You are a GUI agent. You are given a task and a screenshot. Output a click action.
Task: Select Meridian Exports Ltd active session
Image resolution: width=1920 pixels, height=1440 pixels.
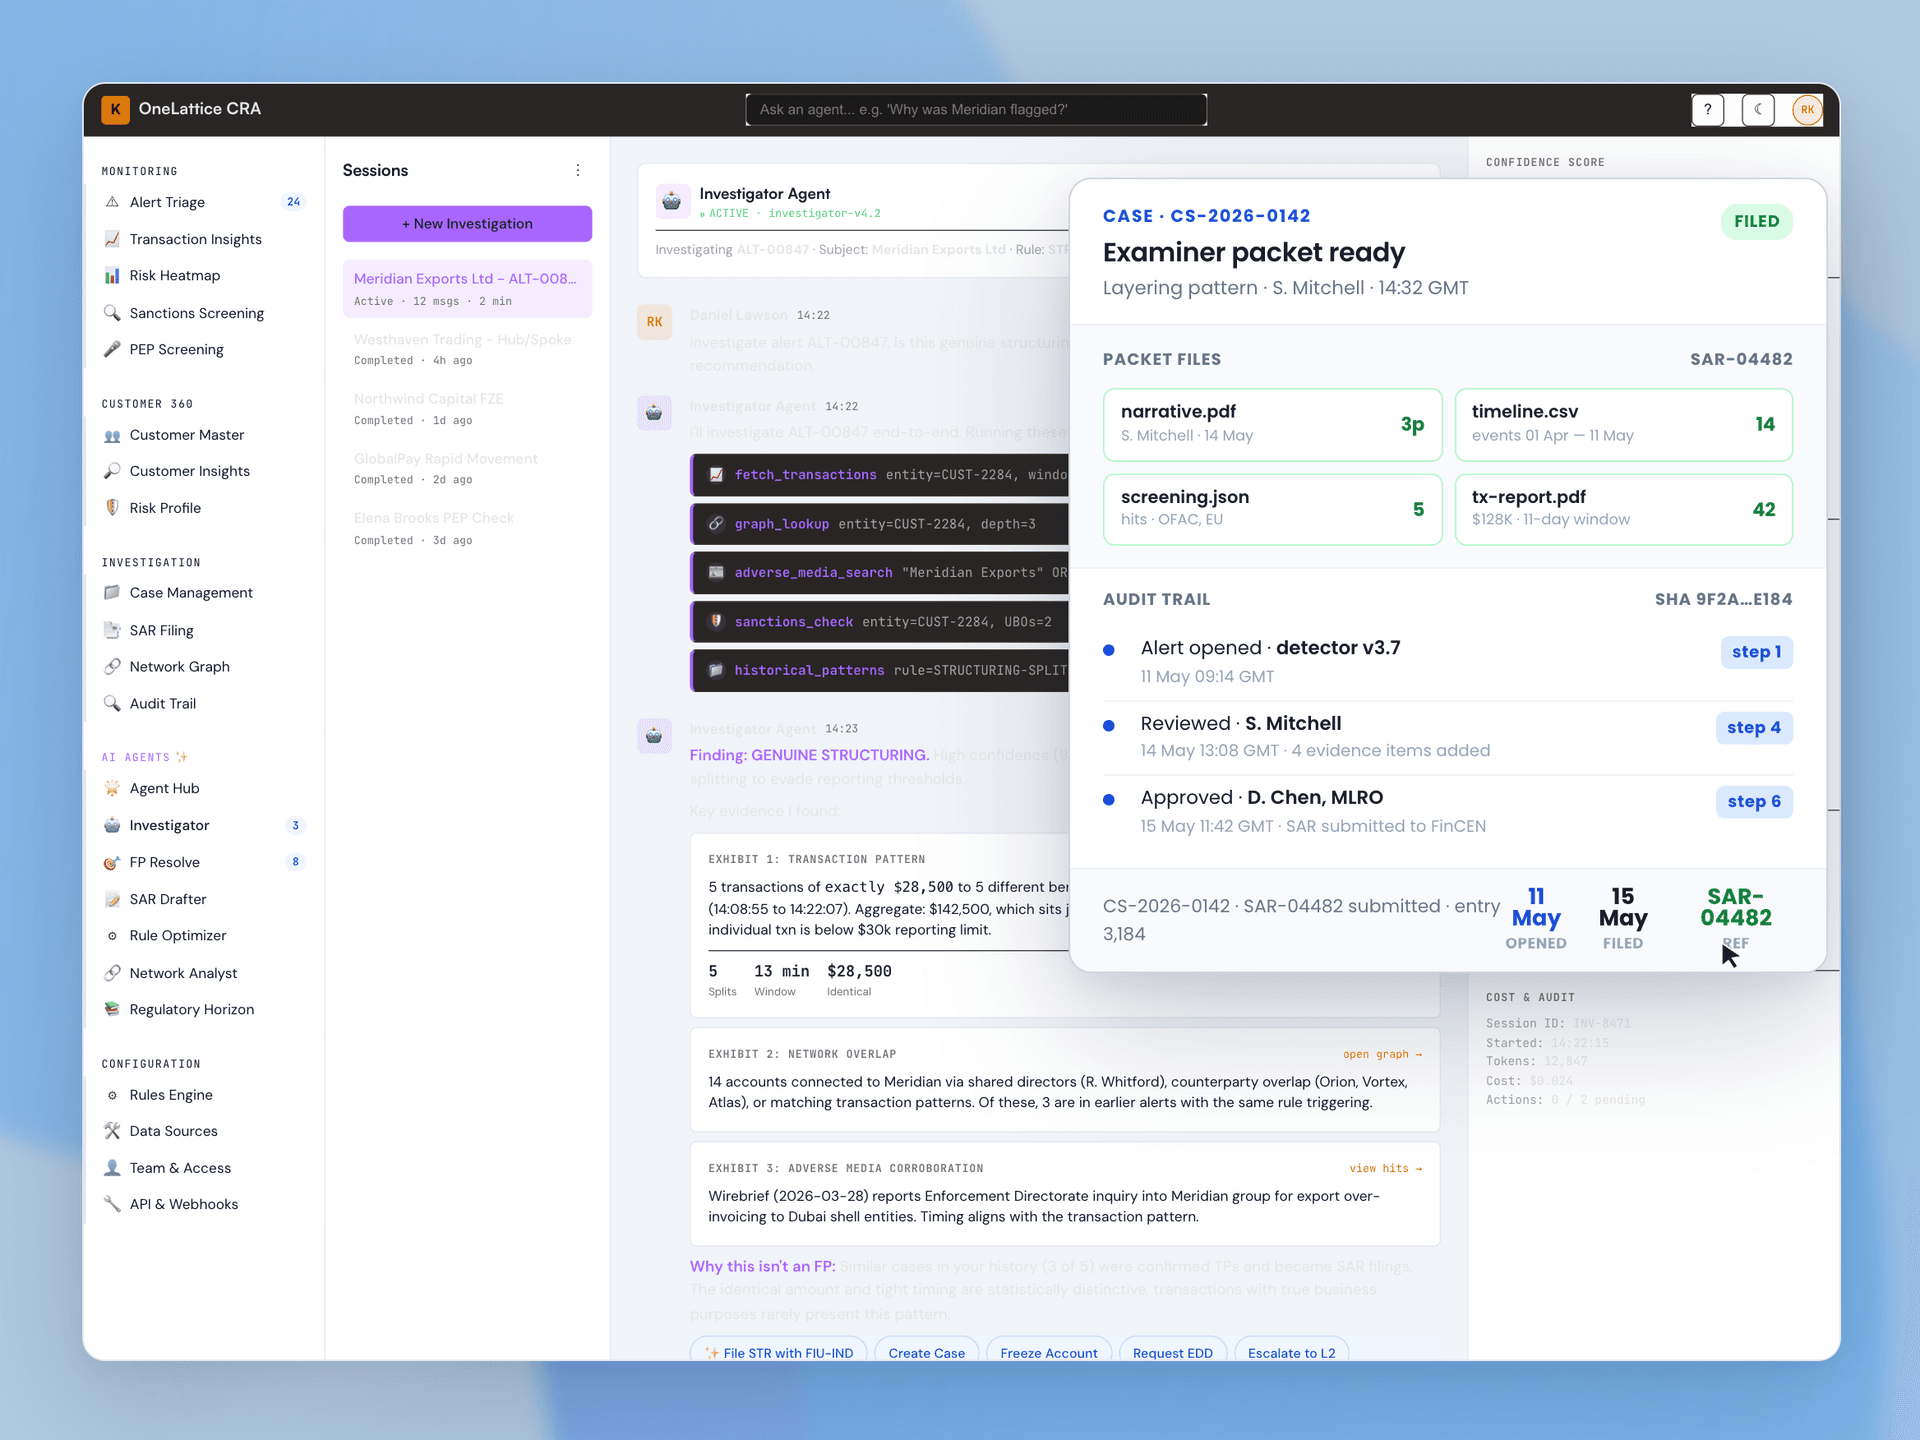click(x=467, y=289)
